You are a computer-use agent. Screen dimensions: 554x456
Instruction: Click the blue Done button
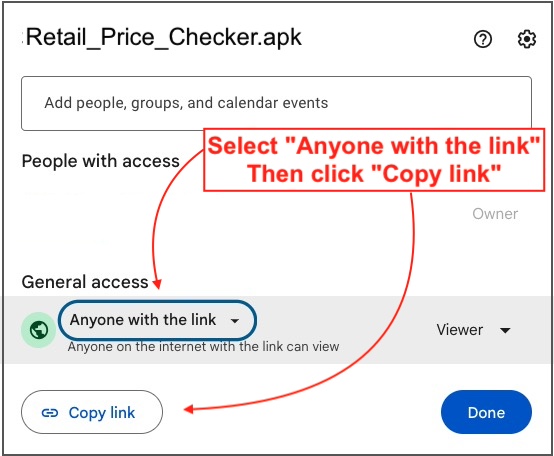[486, 412]
